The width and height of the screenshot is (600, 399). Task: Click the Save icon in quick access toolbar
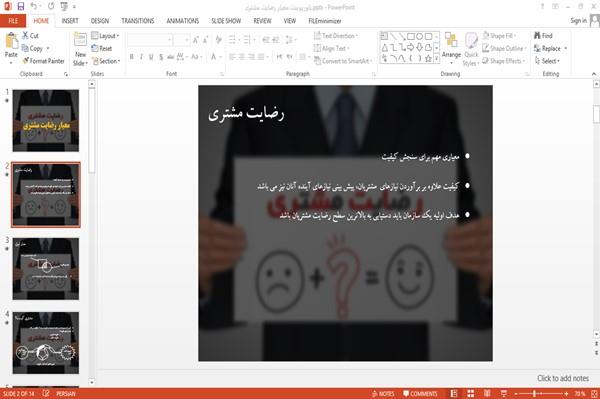click(x=20, y=6)
